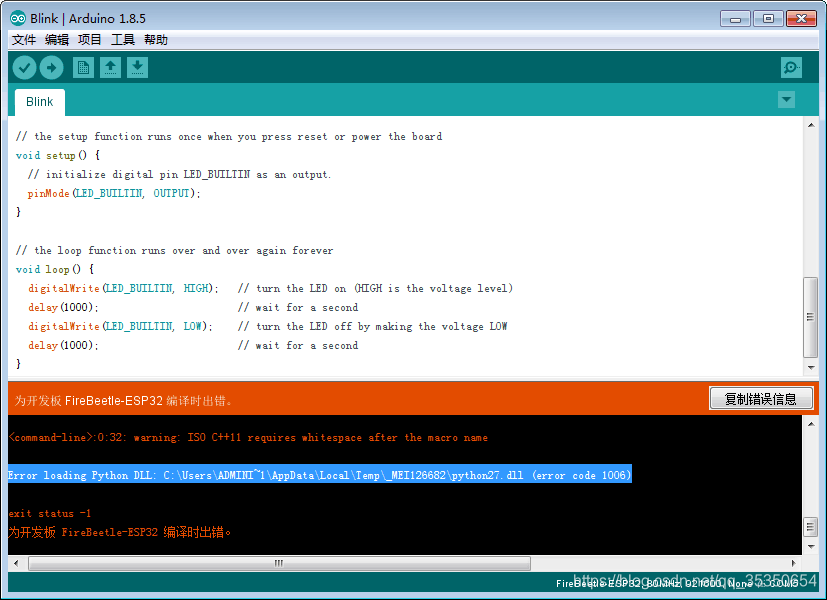827x600 pixels.
Task: Click console horizontal scrollbar right arrow
Action: pyautogui.click(x=793, y=563)
